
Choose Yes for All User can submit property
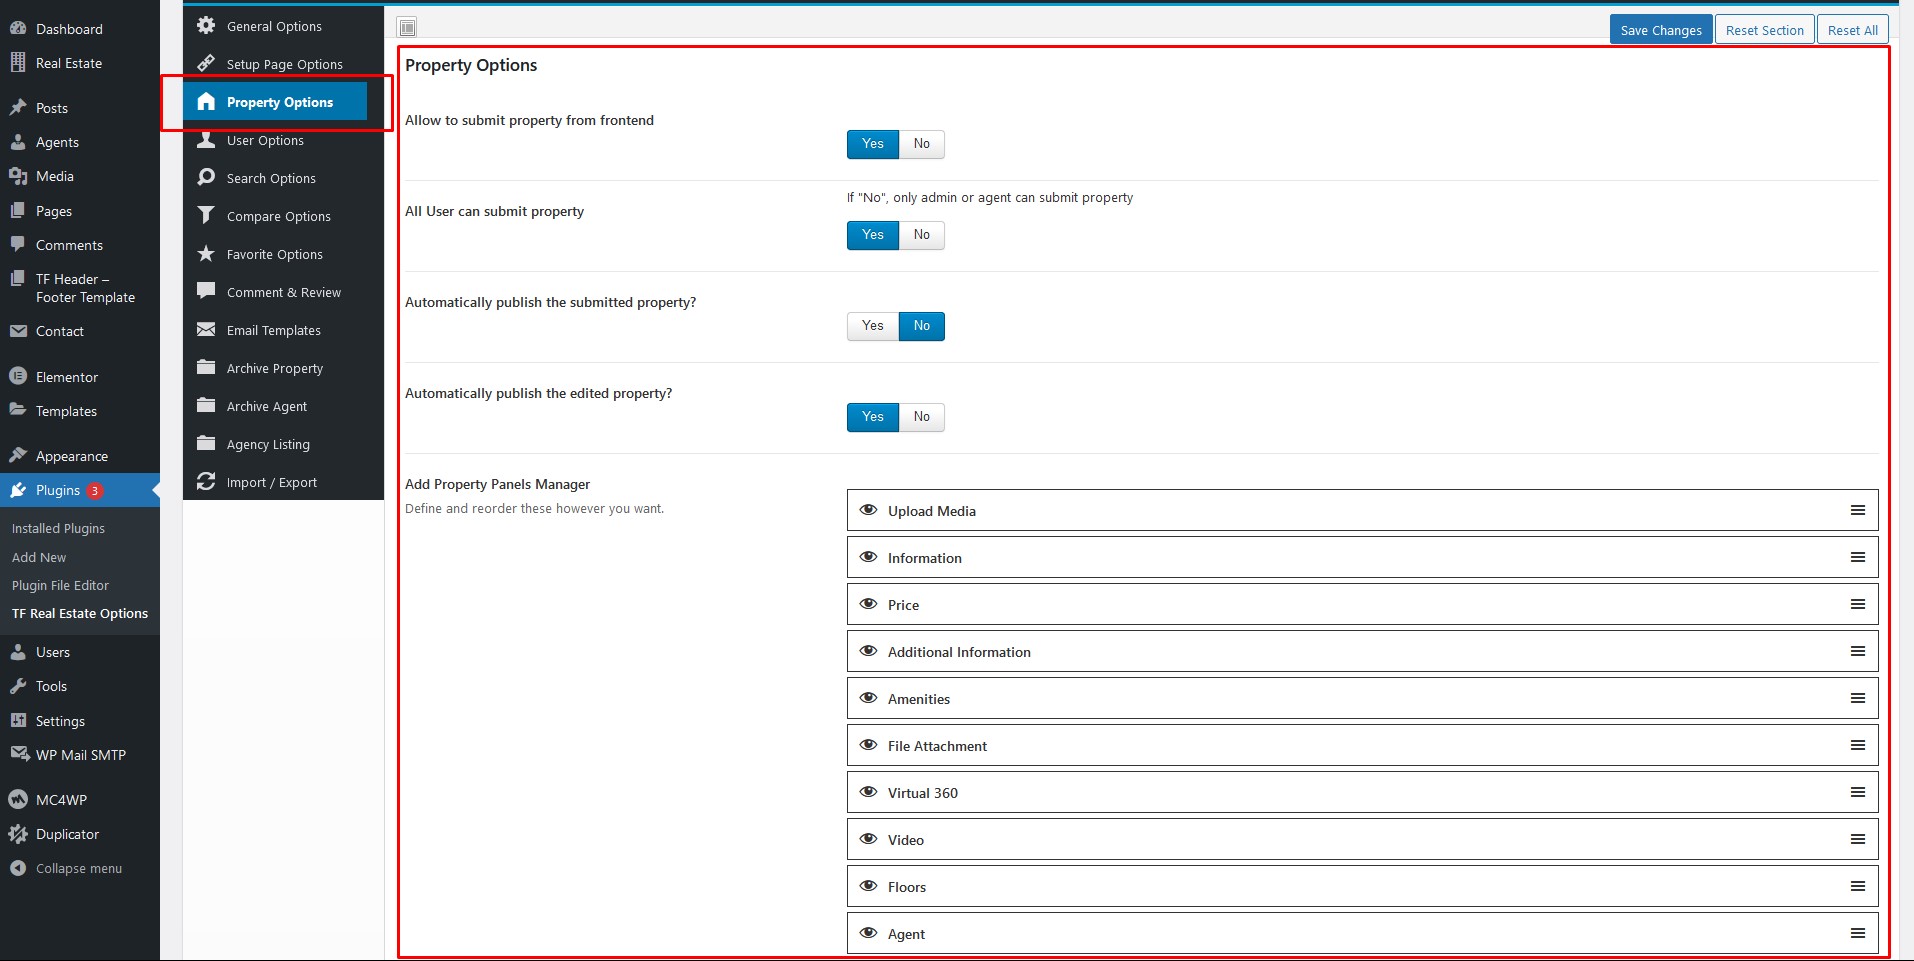coord(873,235)
